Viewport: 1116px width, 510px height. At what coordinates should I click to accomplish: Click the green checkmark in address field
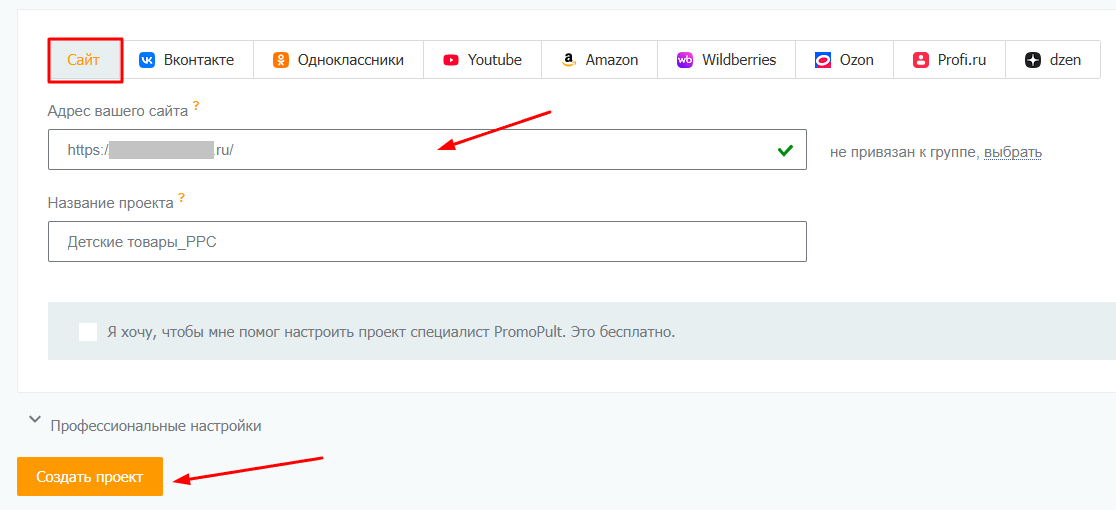[x=785, y=150]
